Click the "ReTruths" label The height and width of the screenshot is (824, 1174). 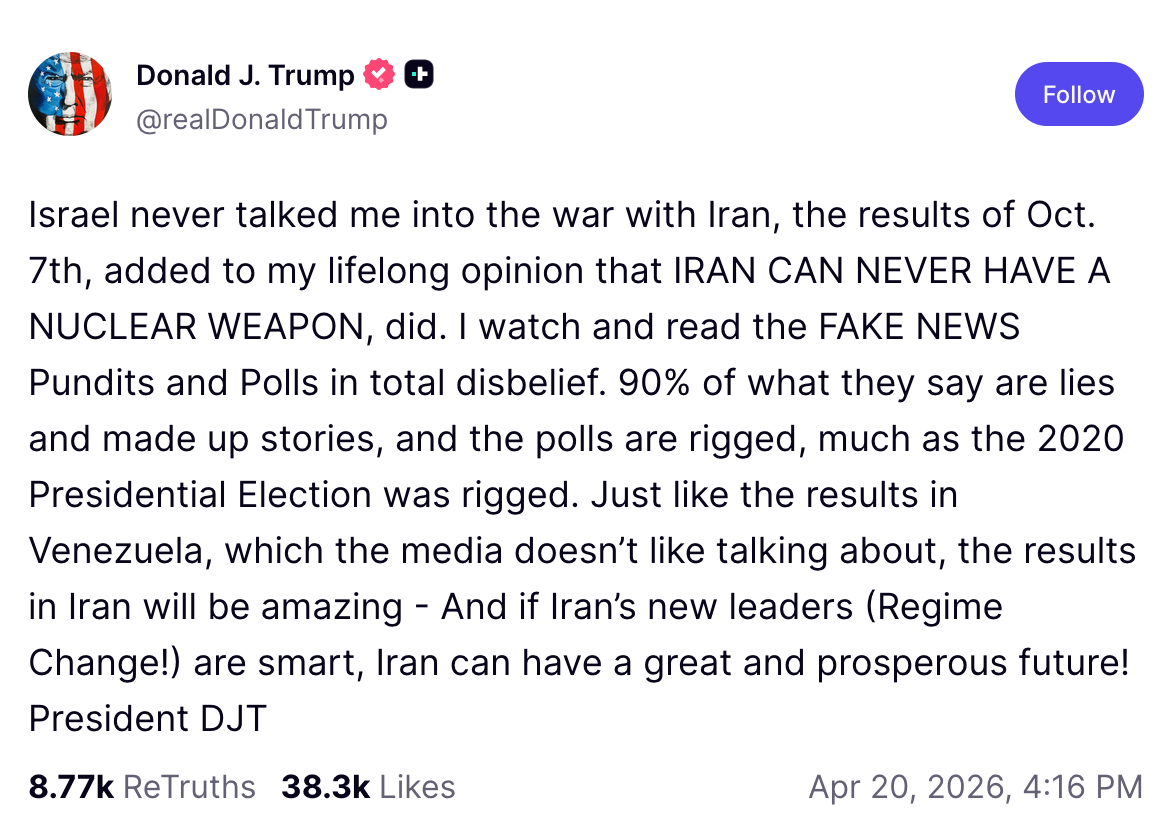pos(189,787)
